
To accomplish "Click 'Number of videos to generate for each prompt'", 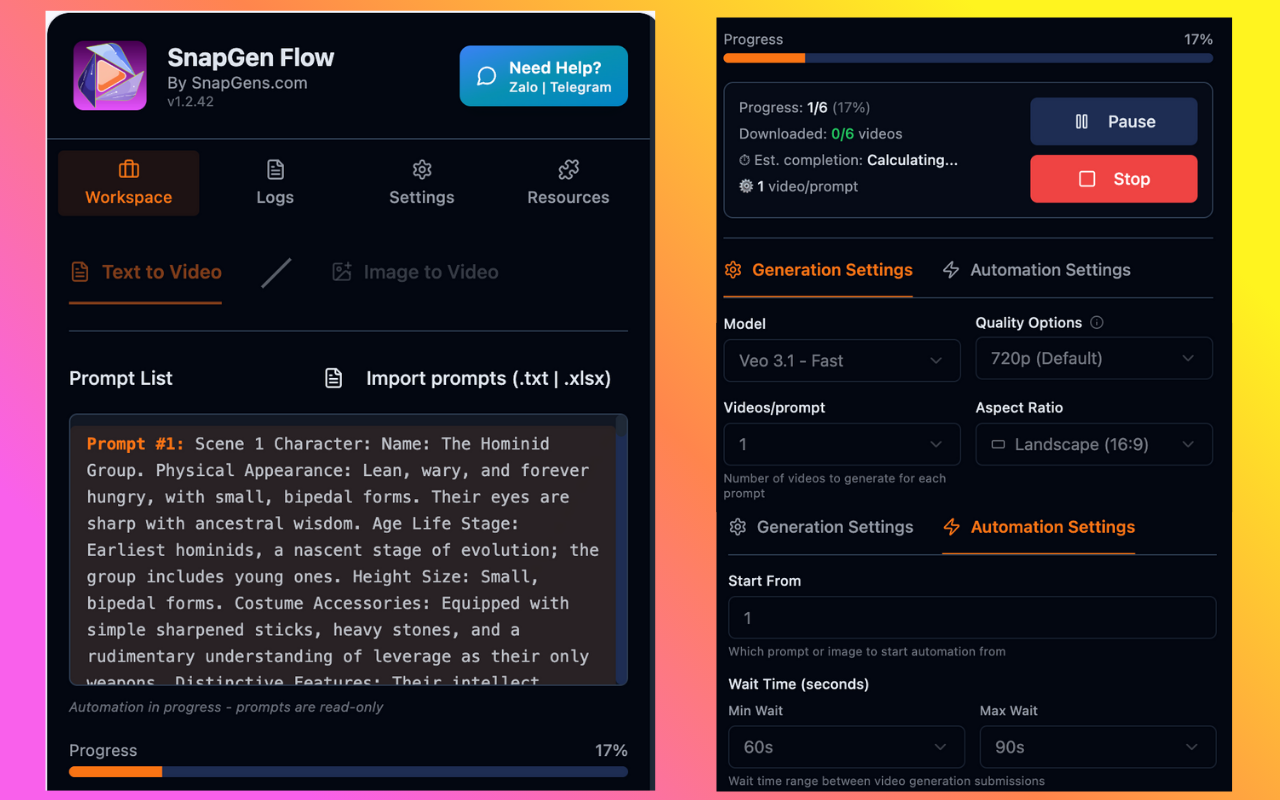I will (x=835, y=486).
